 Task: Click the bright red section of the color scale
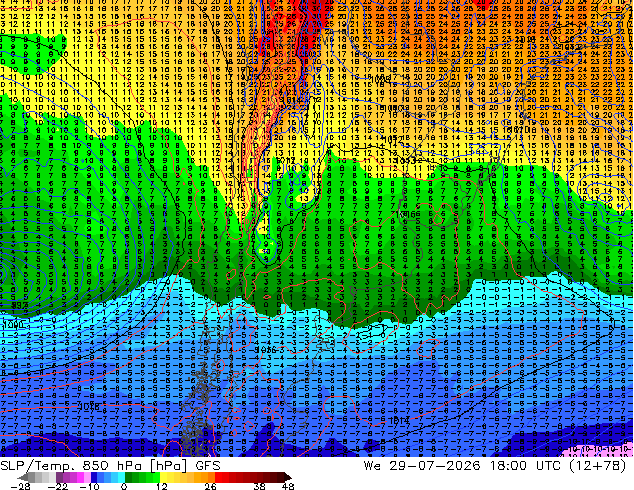[x=222, y=477]
